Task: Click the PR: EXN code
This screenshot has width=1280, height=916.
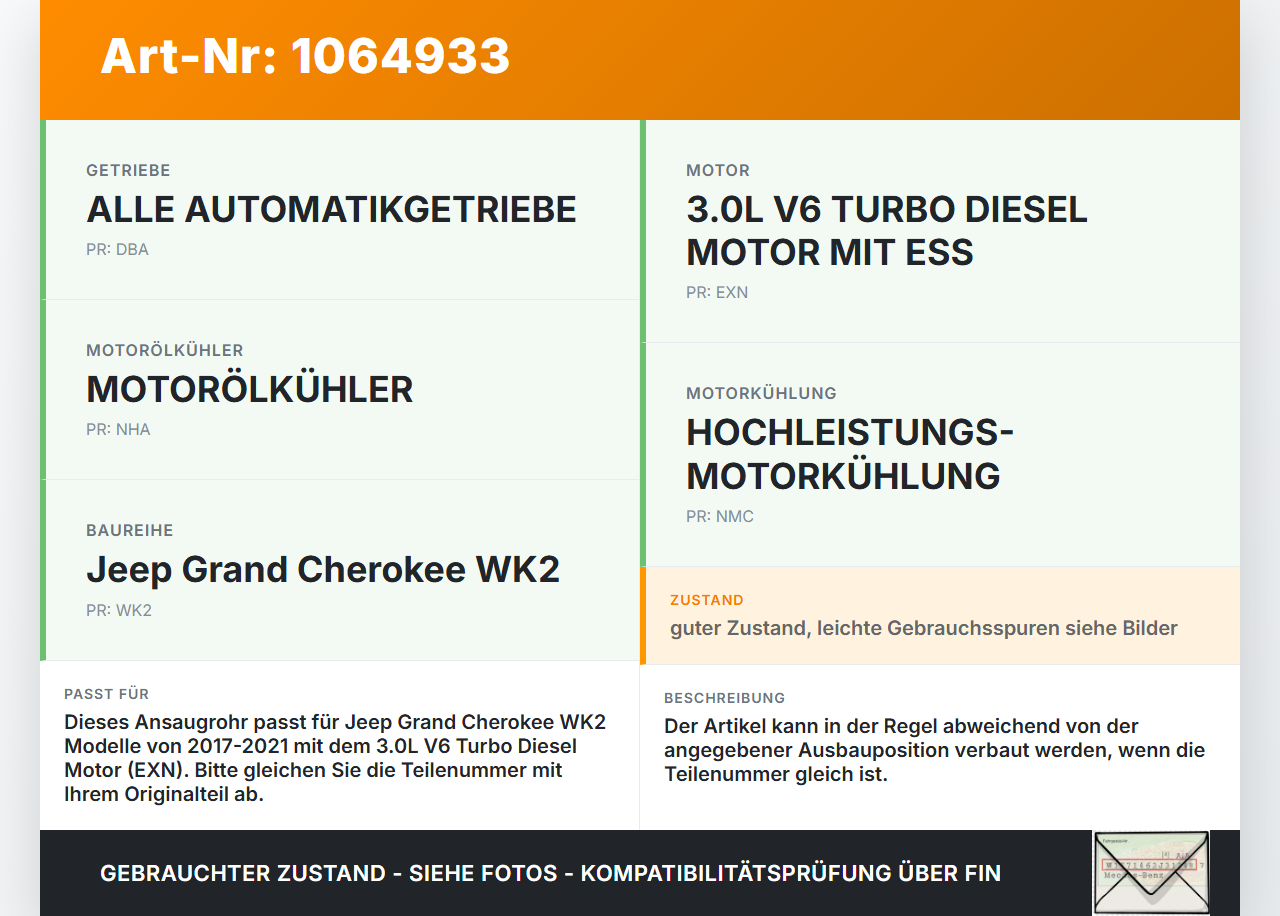Action: pos(717,293)
